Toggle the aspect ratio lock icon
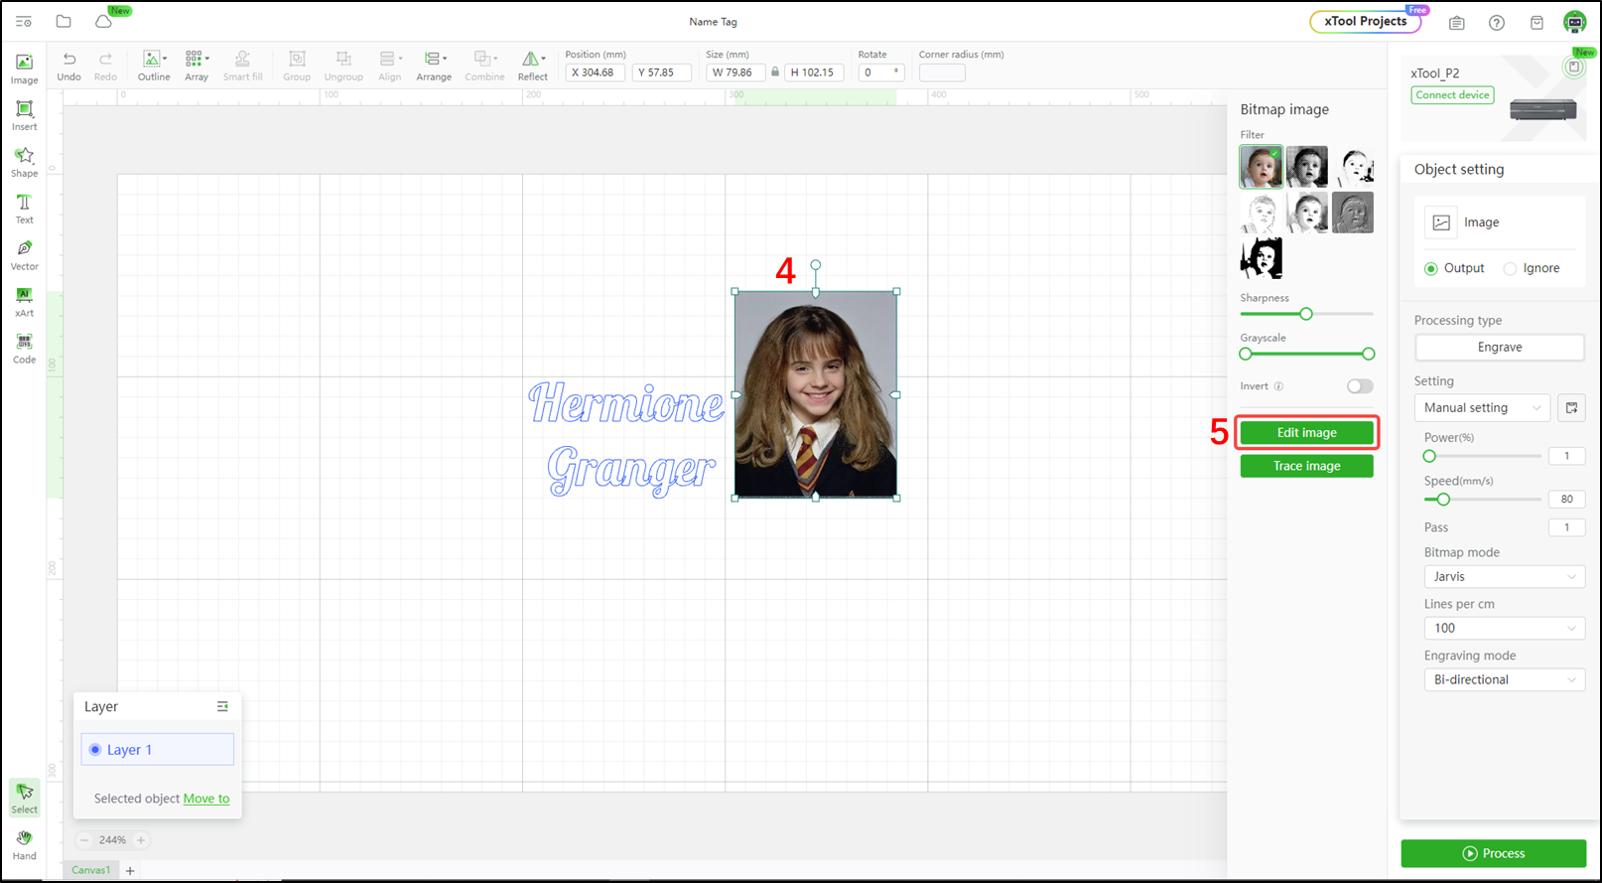This screenshot has width=1602, height=883. point(775,72)
